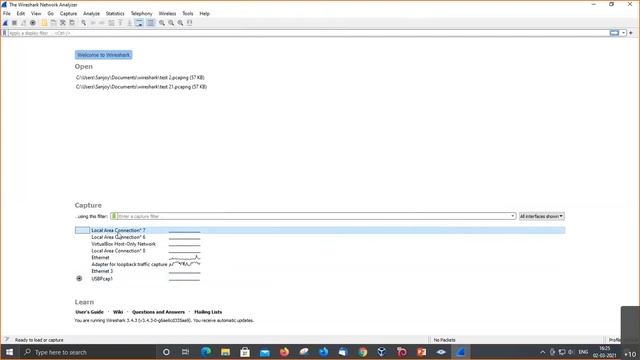
Task: Select VirtualBox Host-Only Network interface
Action: coord(320,244)
